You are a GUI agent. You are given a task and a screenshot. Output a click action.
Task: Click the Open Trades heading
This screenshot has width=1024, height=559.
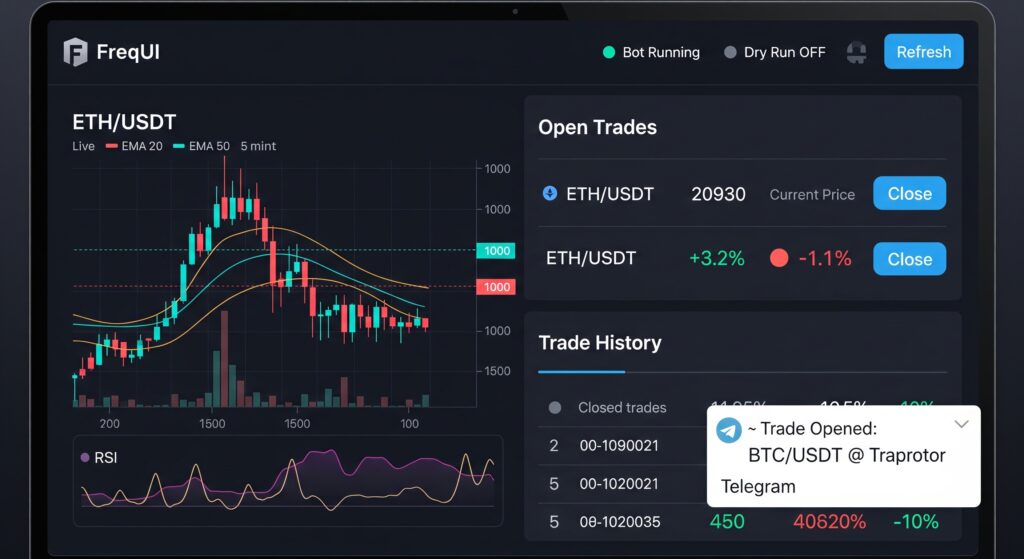point(598,127)
